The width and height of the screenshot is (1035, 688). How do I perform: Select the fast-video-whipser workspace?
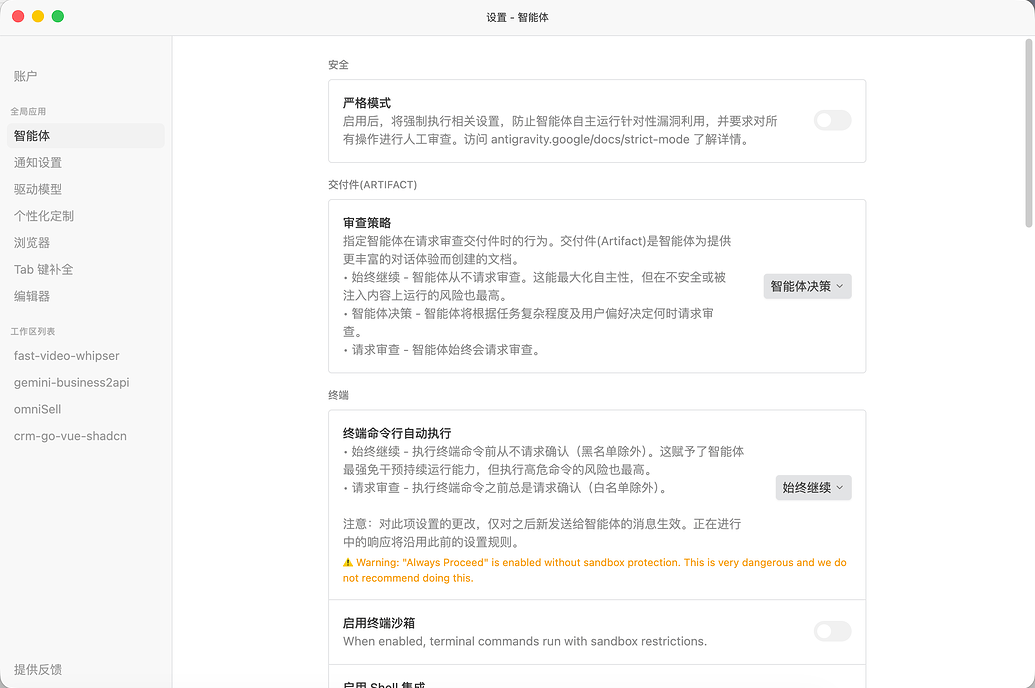coord(67,356)
